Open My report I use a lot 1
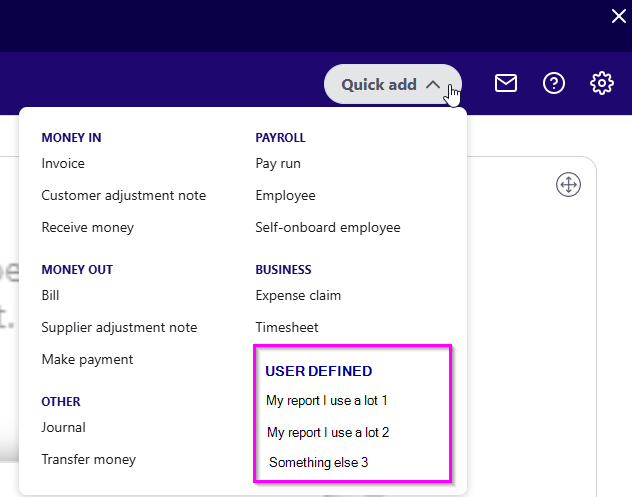632x497 pixels. pos(327,401)
